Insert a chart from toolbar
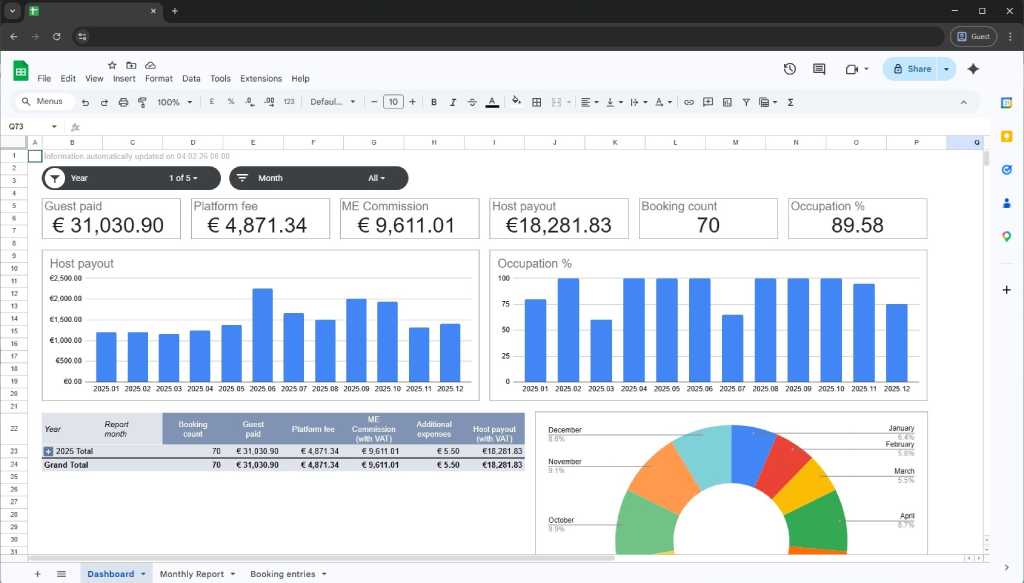Viewport: 1024px width, 583px height. 727,102
